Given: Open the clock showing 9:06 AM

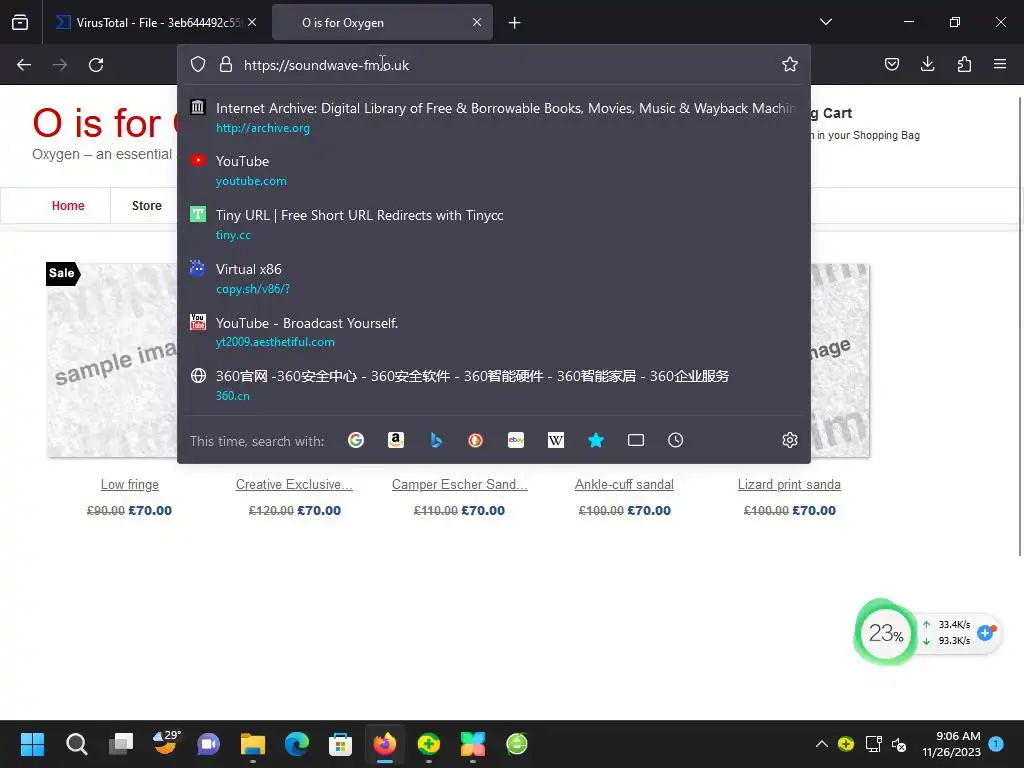Looking at the screenshot, I should coord(952,744).
